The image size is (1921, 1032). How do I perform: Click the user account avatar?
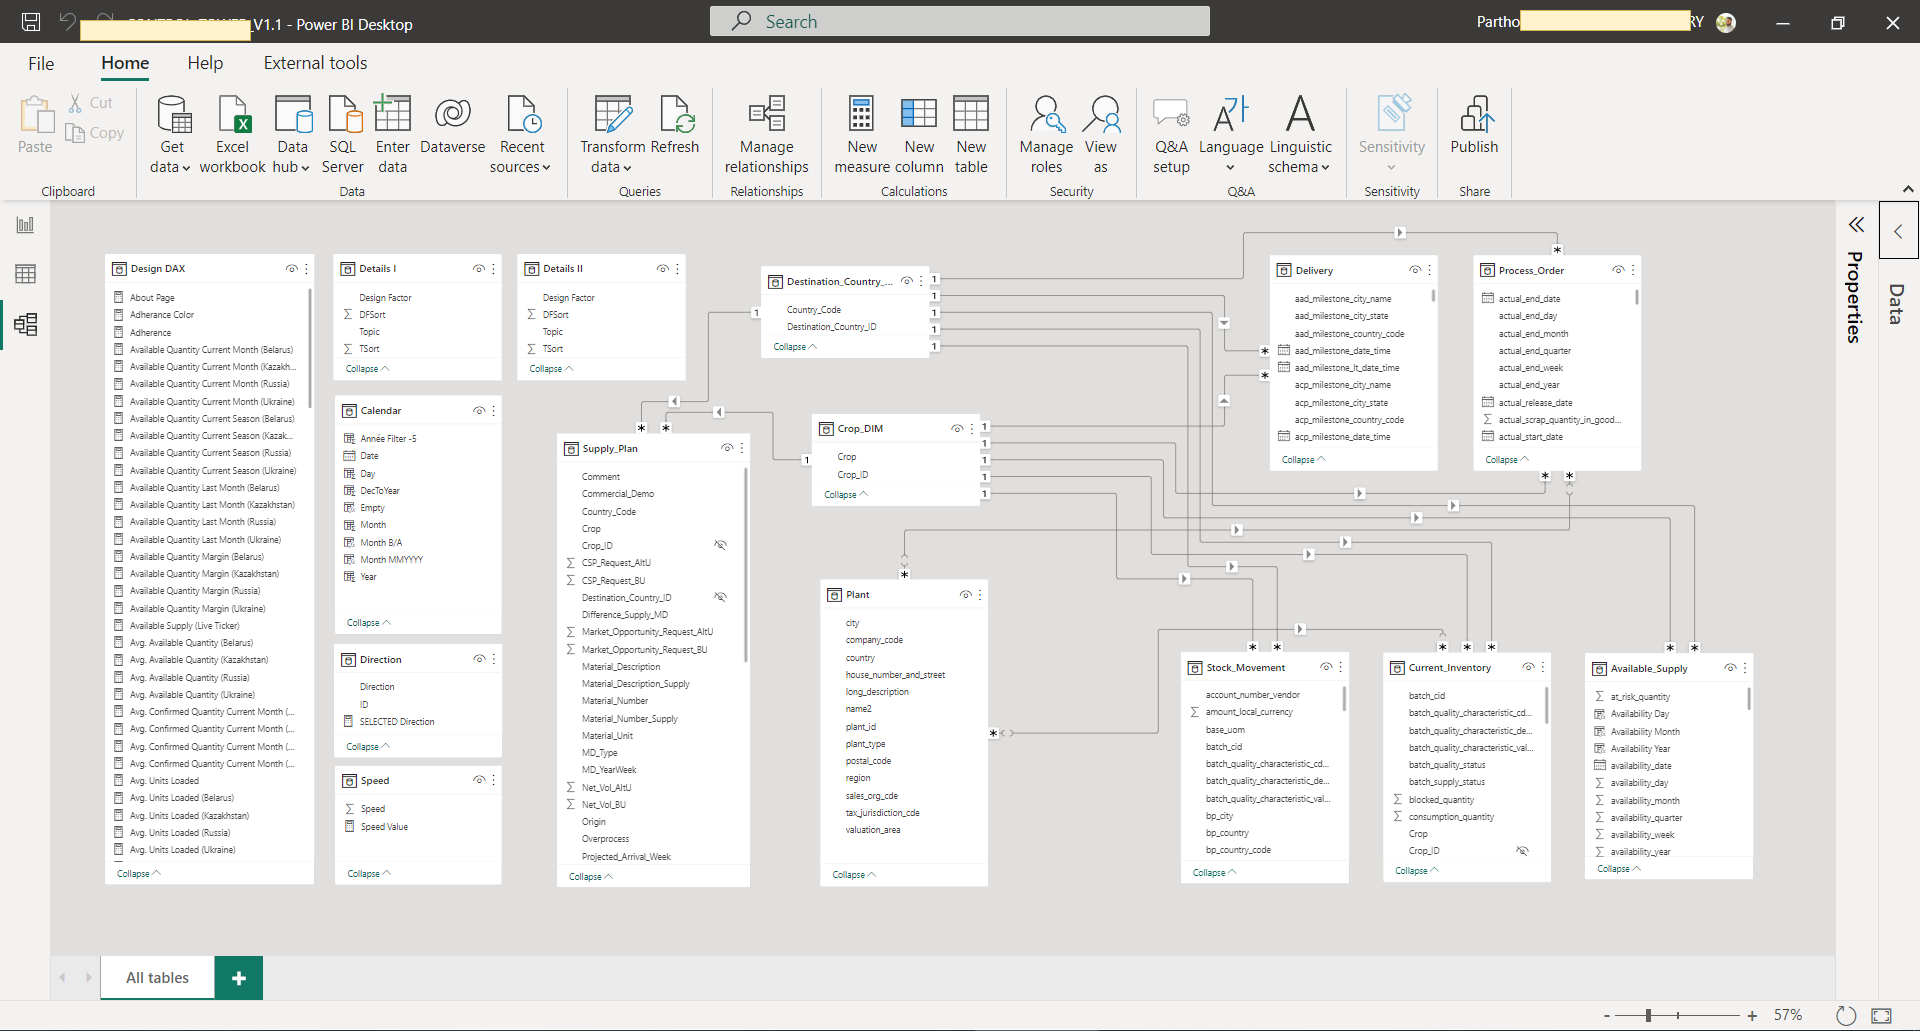[x=1726, y=22]
